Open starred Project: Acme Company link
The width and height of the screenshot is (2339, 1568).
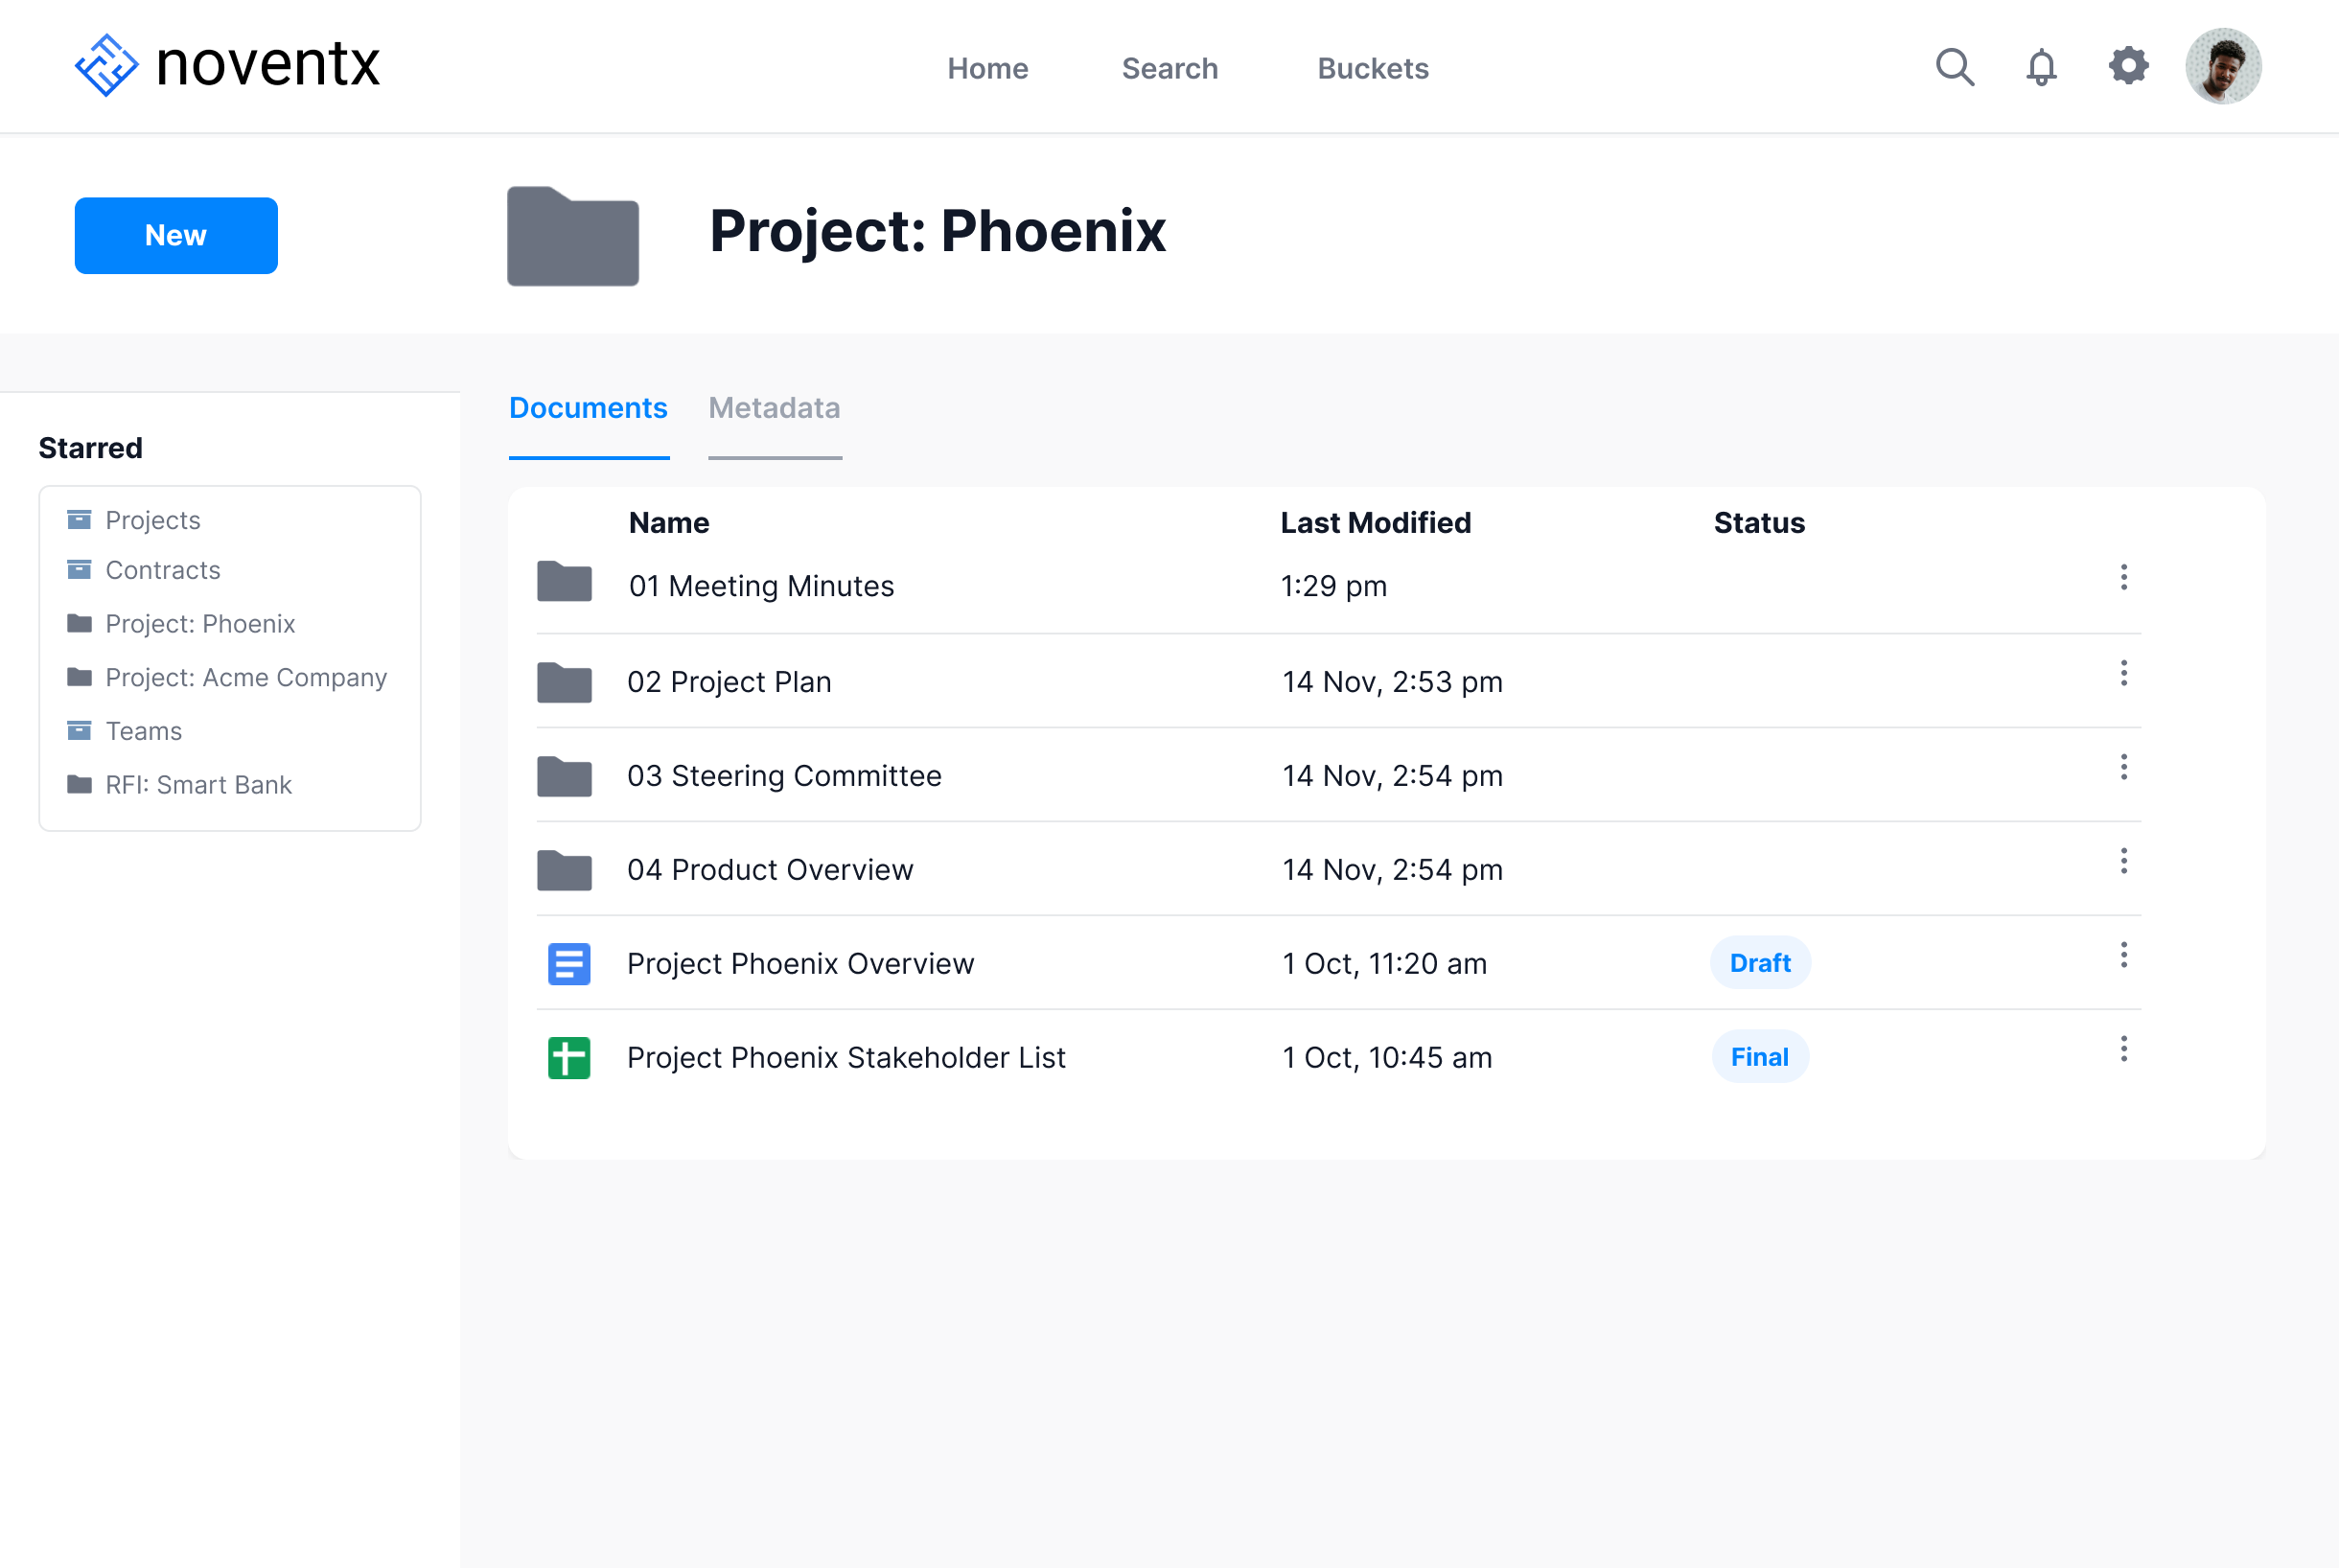click(x=246, y=678)
